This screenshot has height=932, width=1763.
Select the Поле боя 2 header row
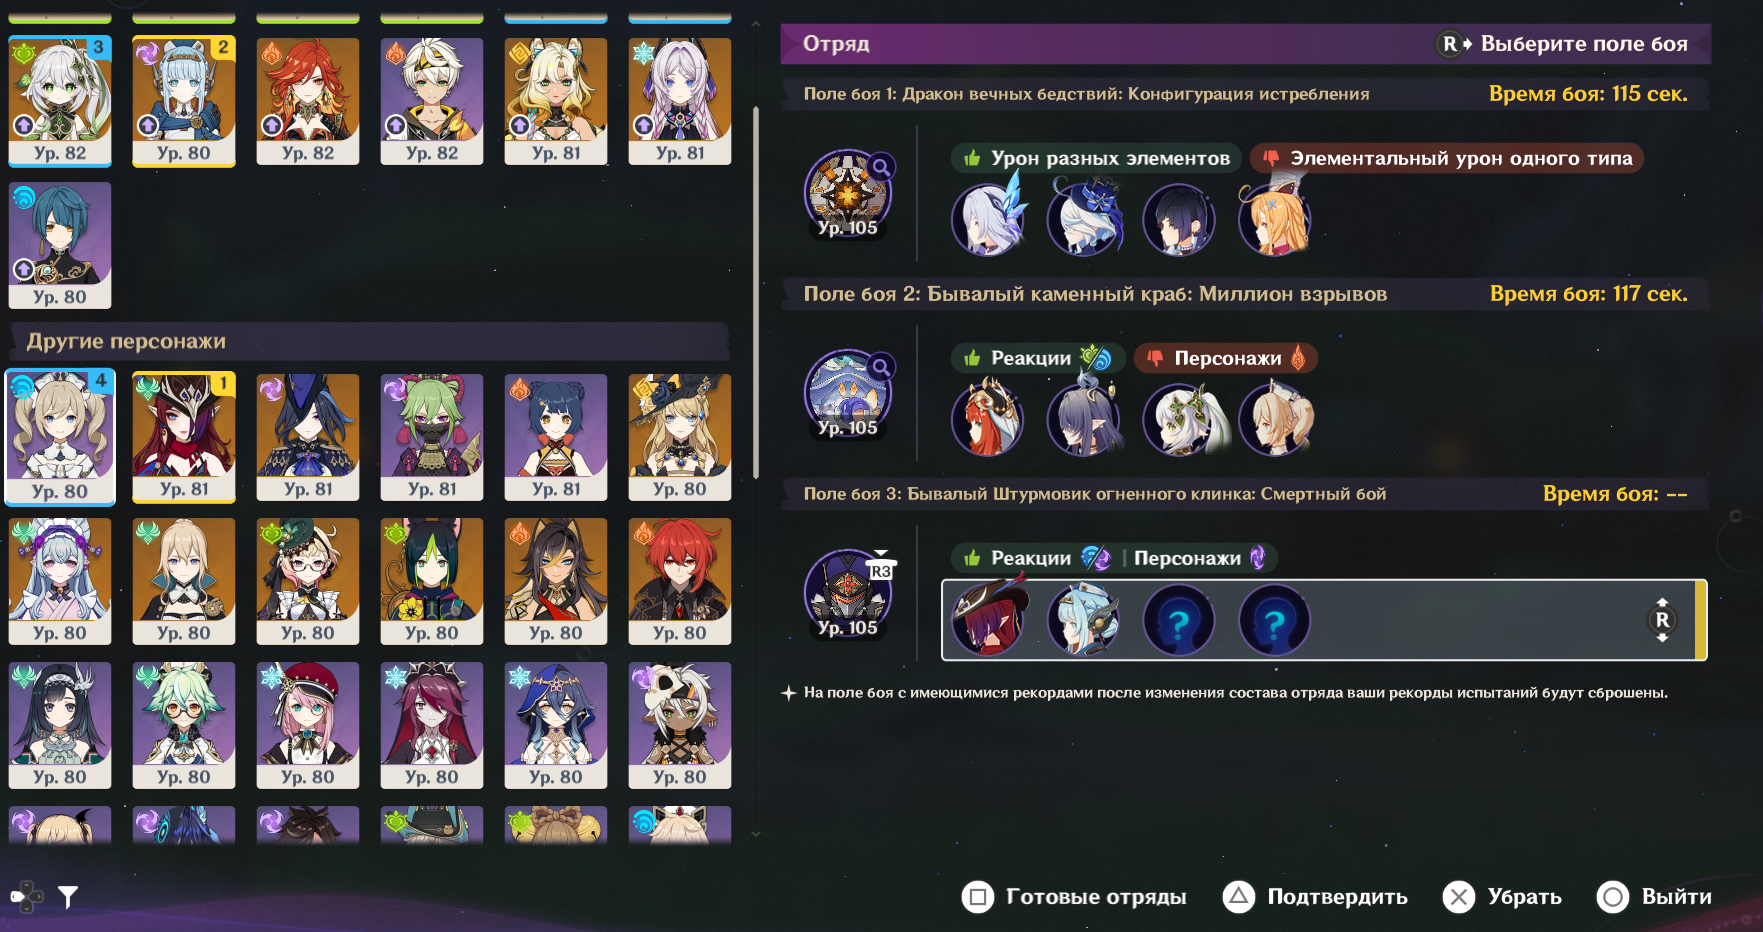1245,294
